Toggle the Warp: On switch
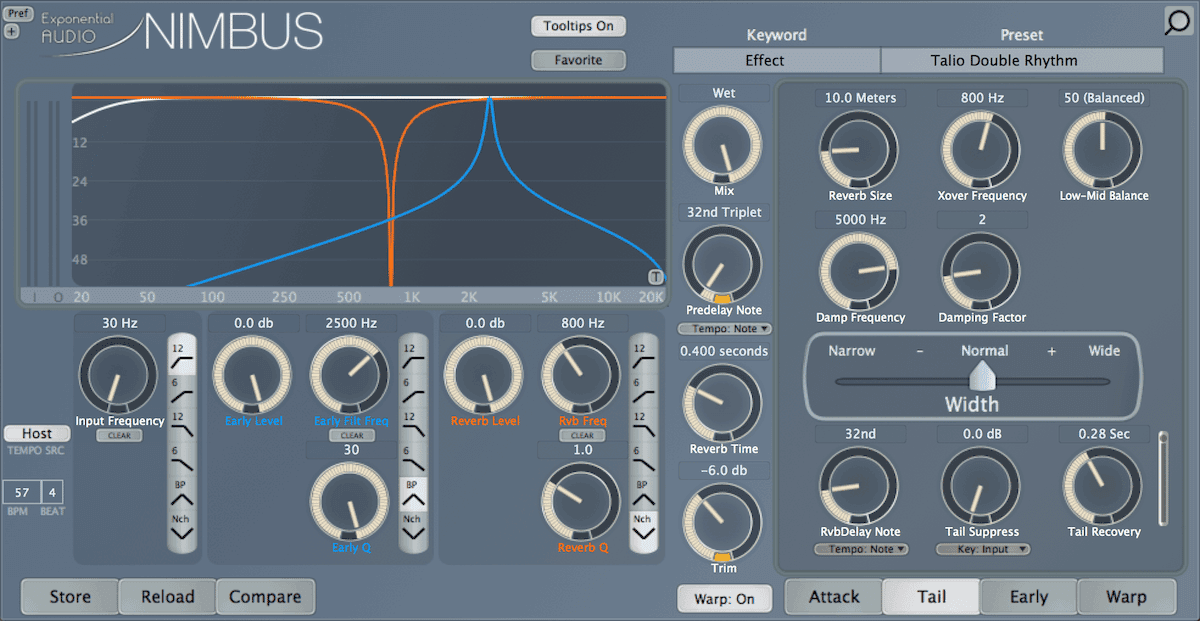Screen dimensions: 1200x621 click(725, 598)
